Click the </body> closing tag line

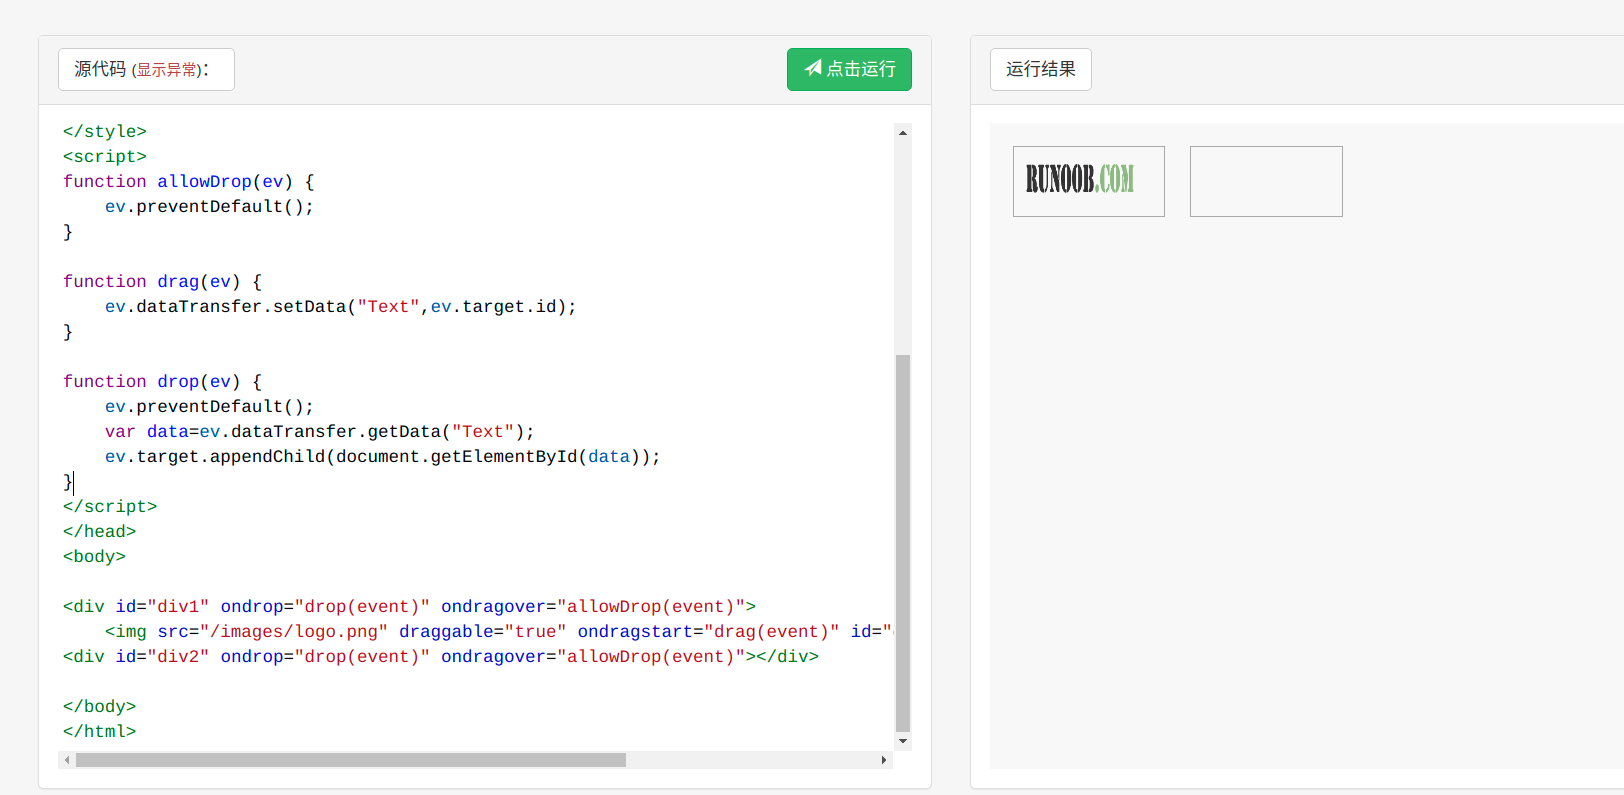point(100,706)
